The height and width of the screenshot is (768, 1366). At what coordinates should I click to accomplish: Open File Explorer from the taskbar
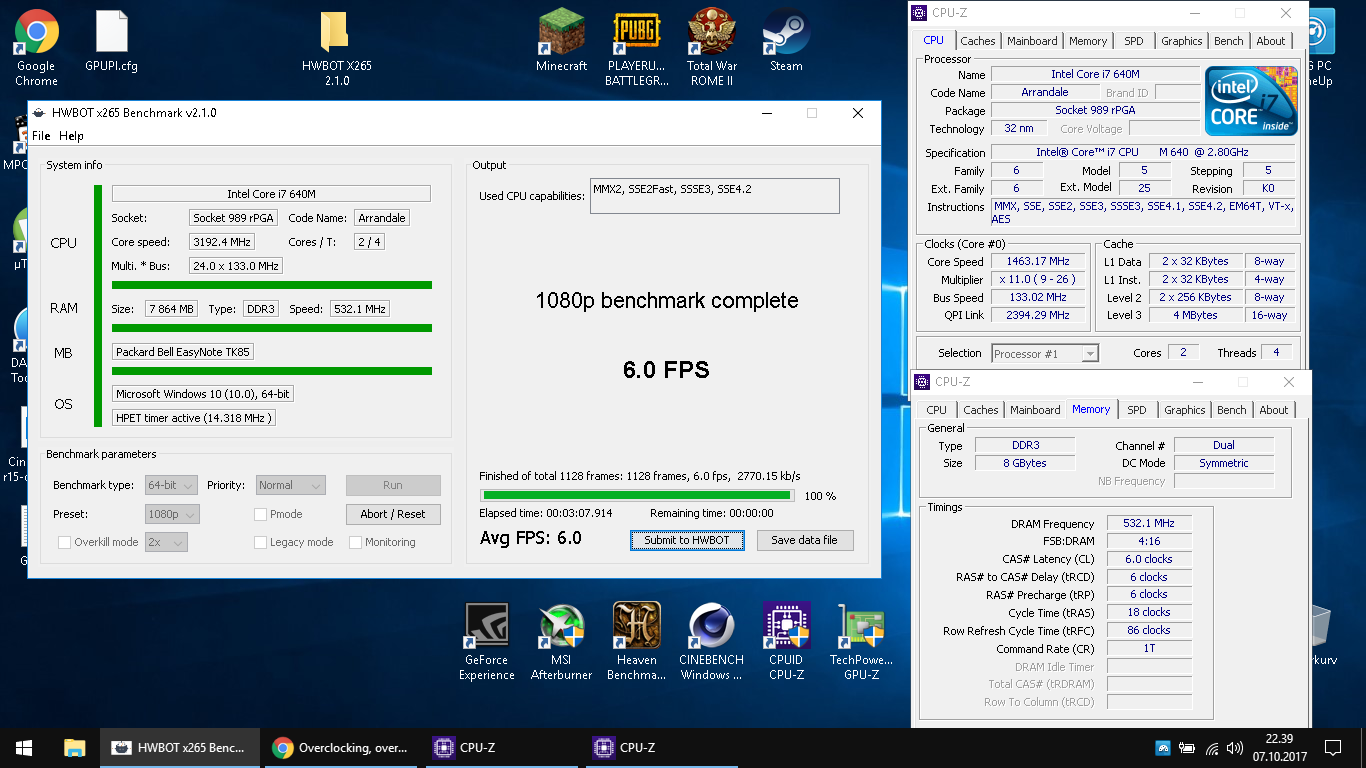[74, 747]
